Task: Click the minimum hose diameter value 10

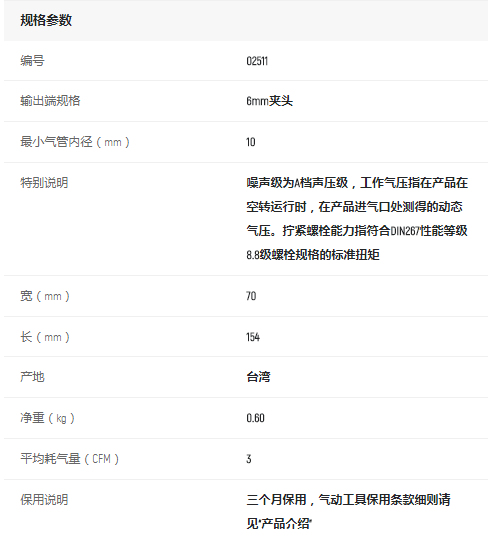Action: [251, 142]
